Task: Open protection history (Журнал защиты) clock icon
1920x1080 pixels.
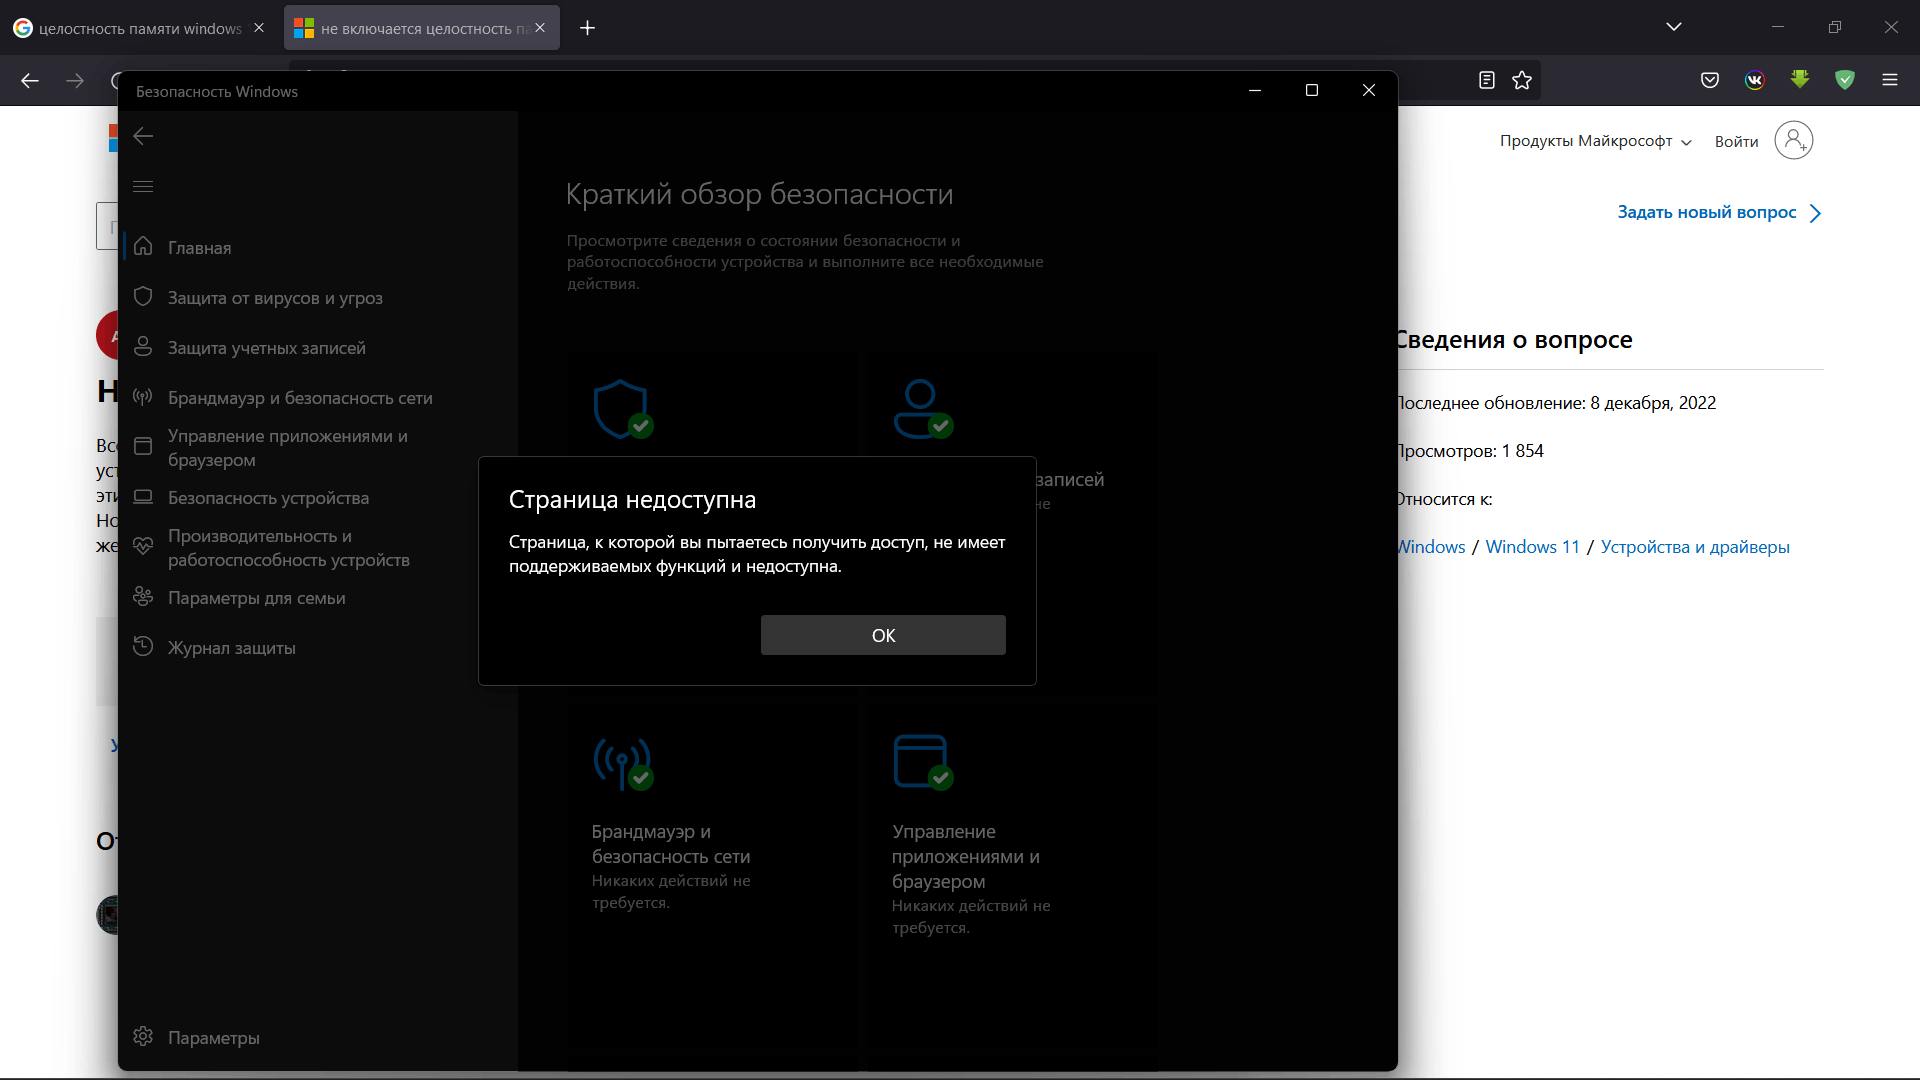Action: pos(143,647)
